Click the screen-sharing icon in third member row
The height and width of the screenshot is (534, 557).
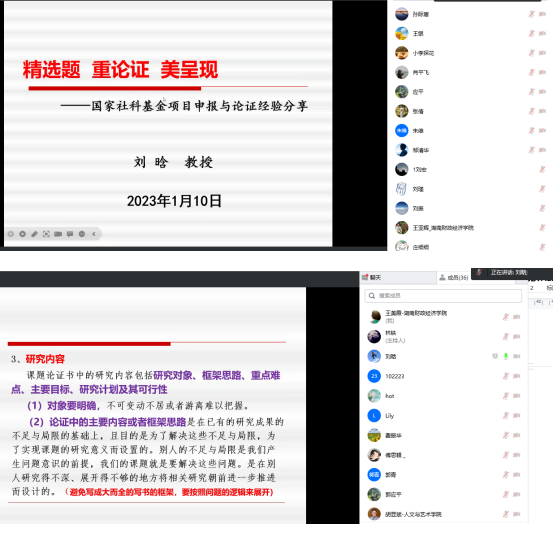pyautogui.click(x=495, y=356)
